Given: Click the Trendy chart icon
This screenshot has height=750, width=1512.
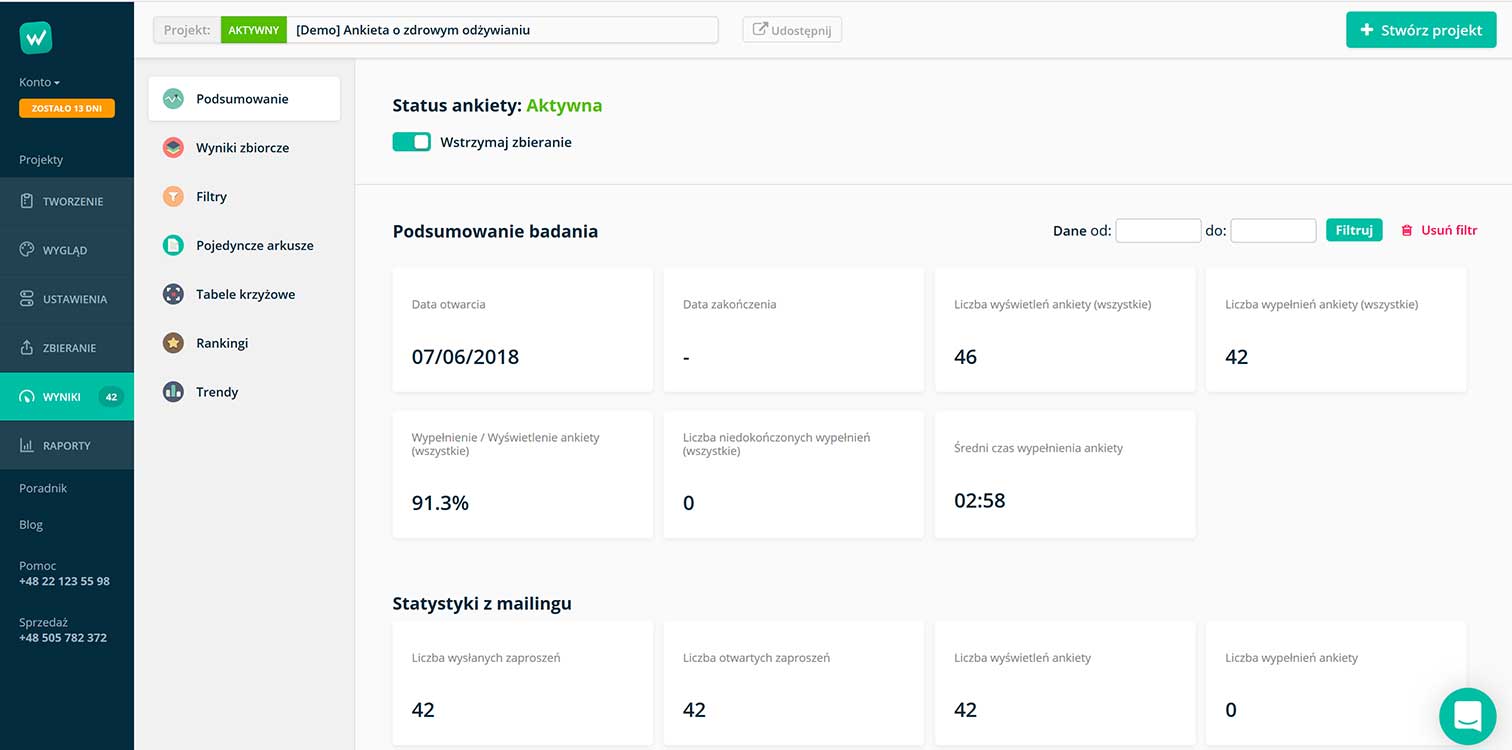Looking at the screenshot, I should 173,392.
